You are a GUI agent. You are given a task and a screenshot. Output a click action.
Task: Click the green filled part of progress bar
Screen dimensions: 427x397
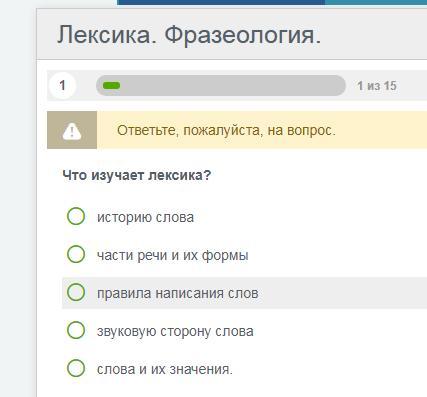[x=111, y=86]
